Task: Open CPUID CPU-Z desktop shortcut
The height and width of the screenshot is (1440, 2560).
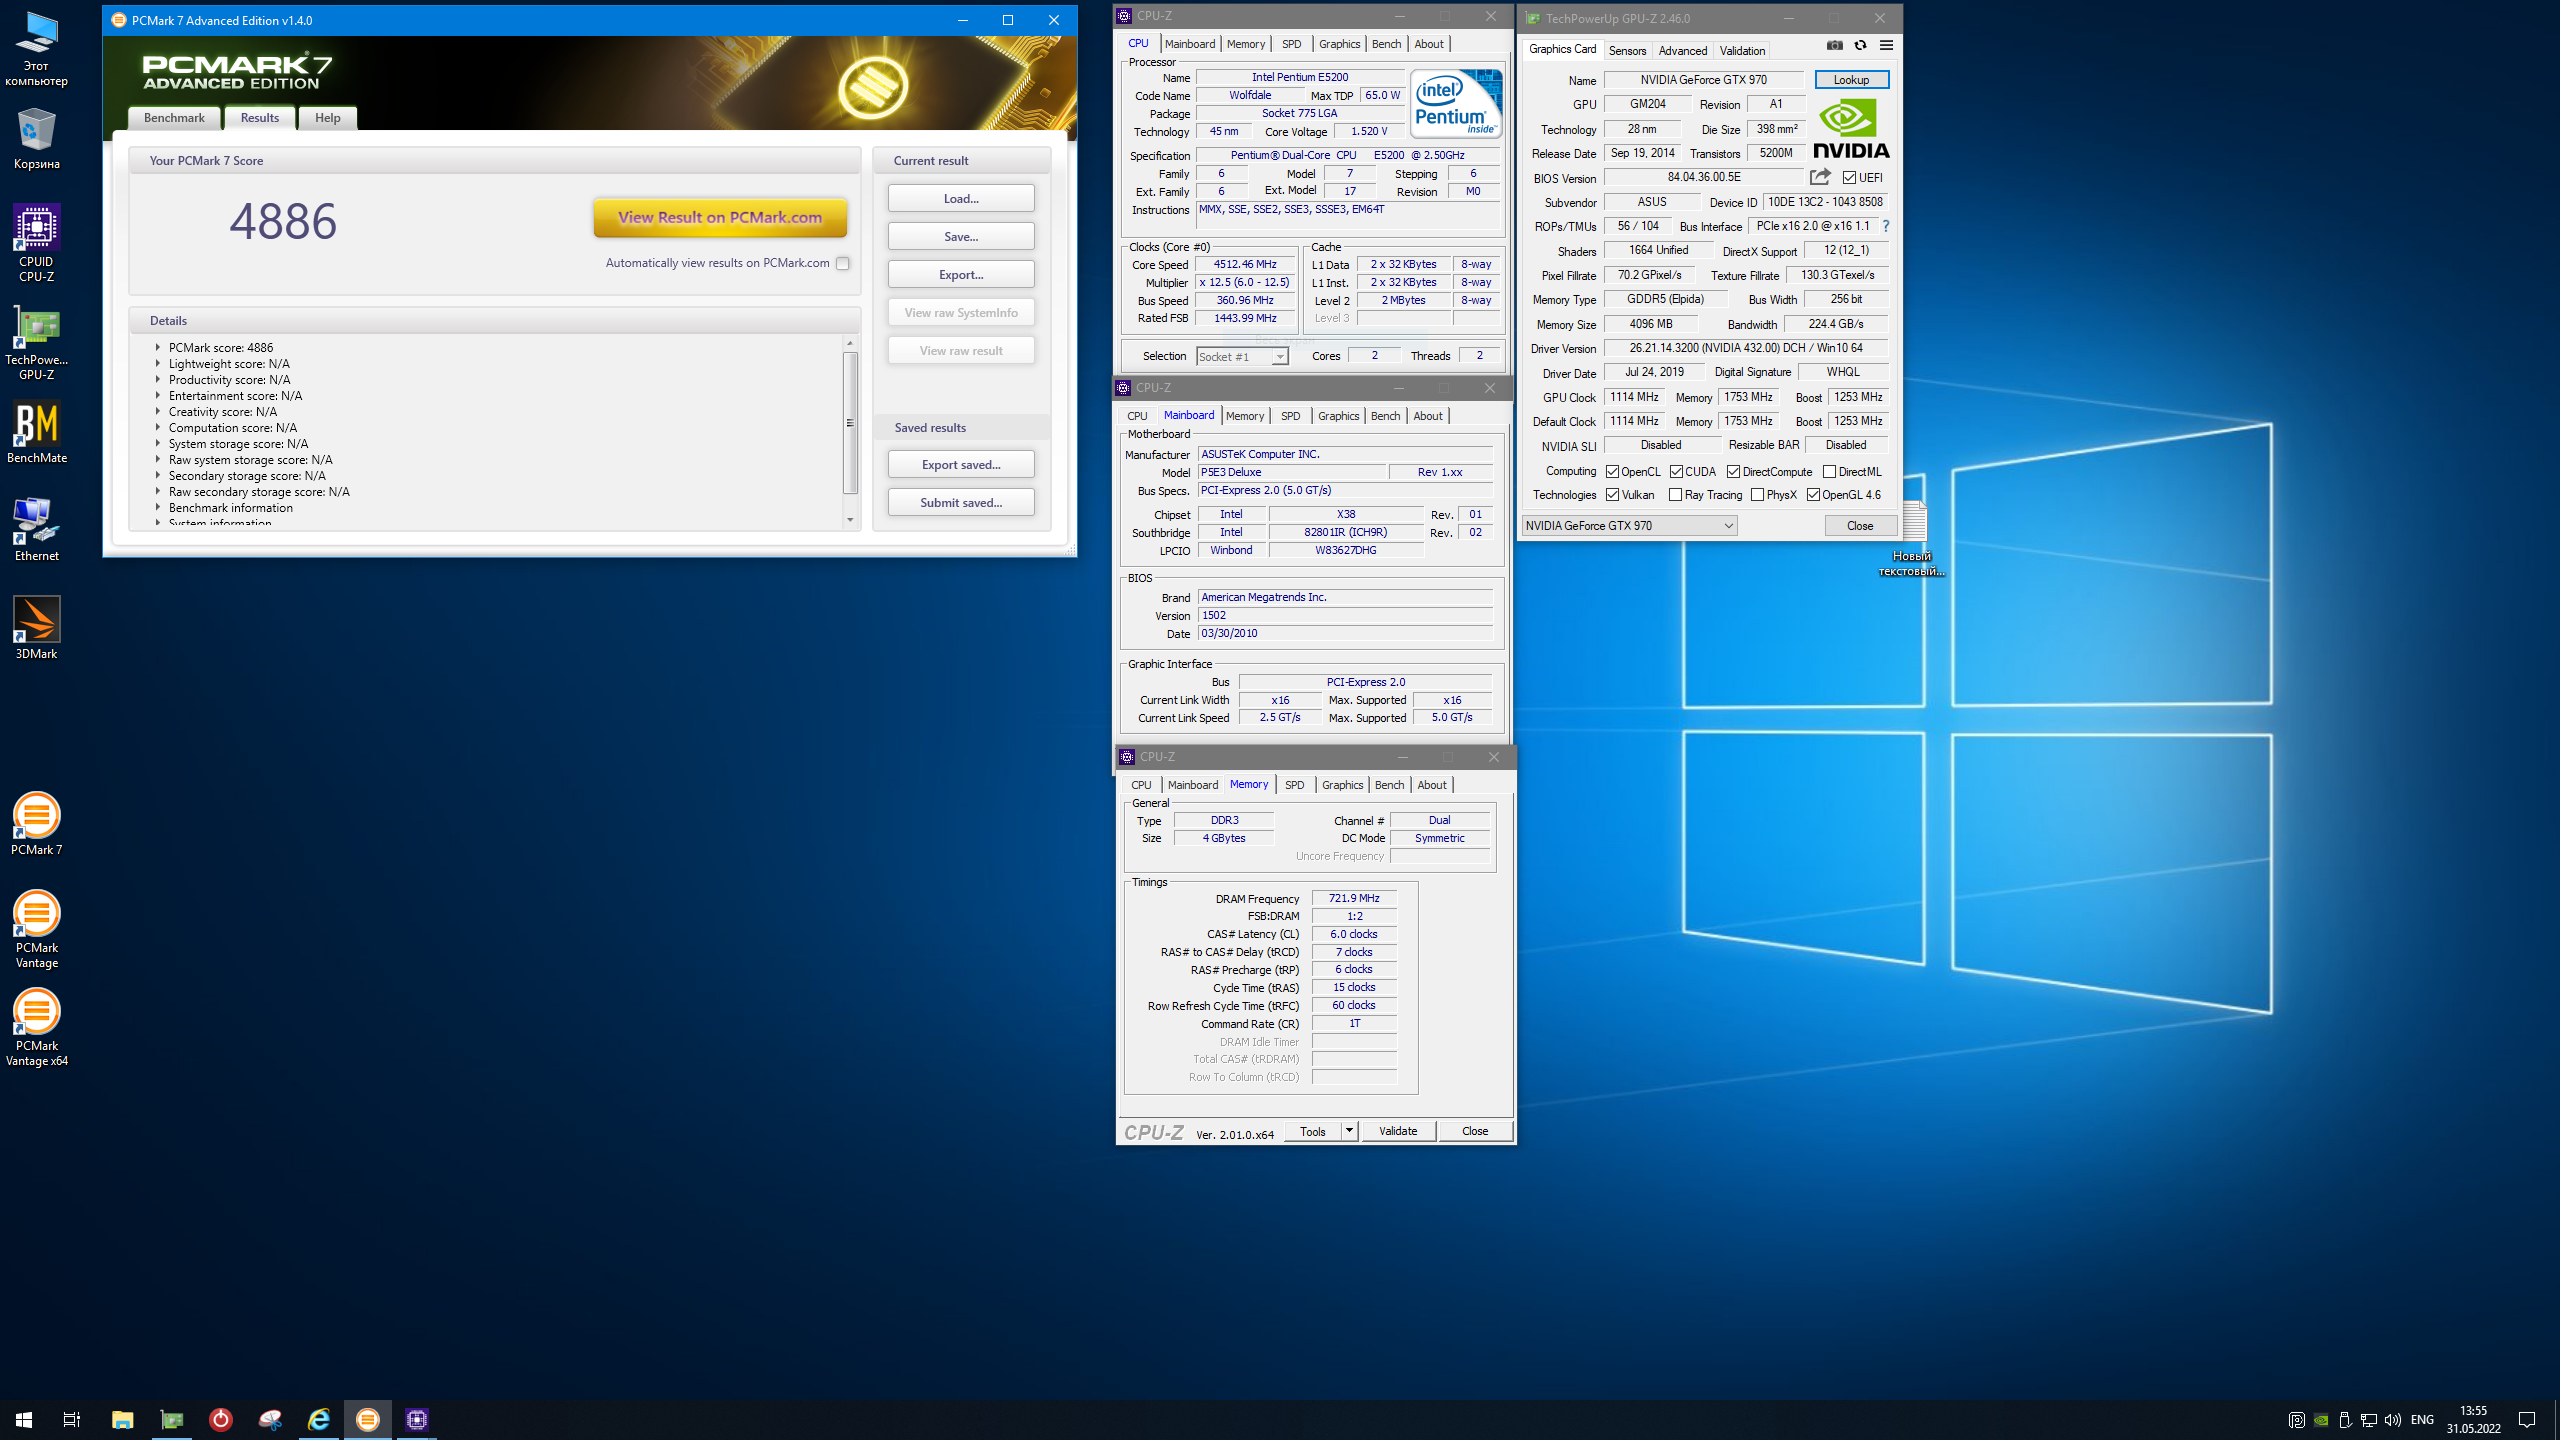Action: [x=36, y=243]
